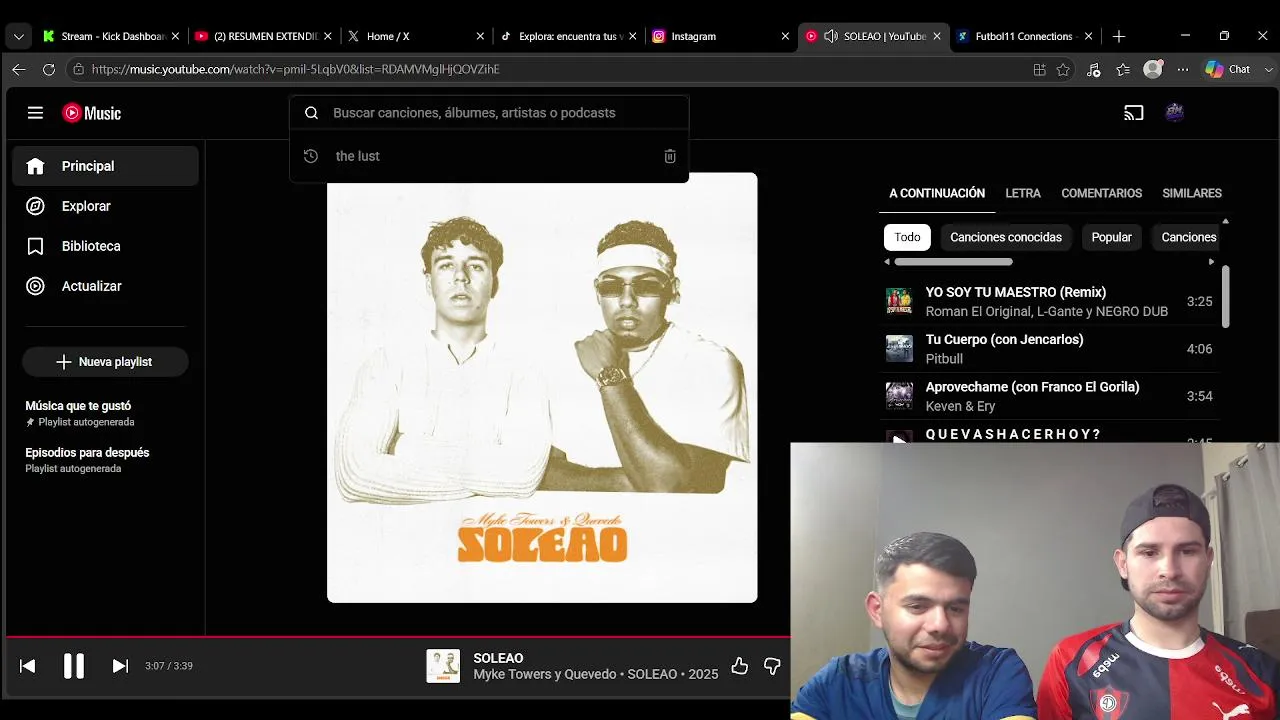Mute the SOLEAO tab audio icon
This screenshot has width=1280, height=720.
point(831,36)
